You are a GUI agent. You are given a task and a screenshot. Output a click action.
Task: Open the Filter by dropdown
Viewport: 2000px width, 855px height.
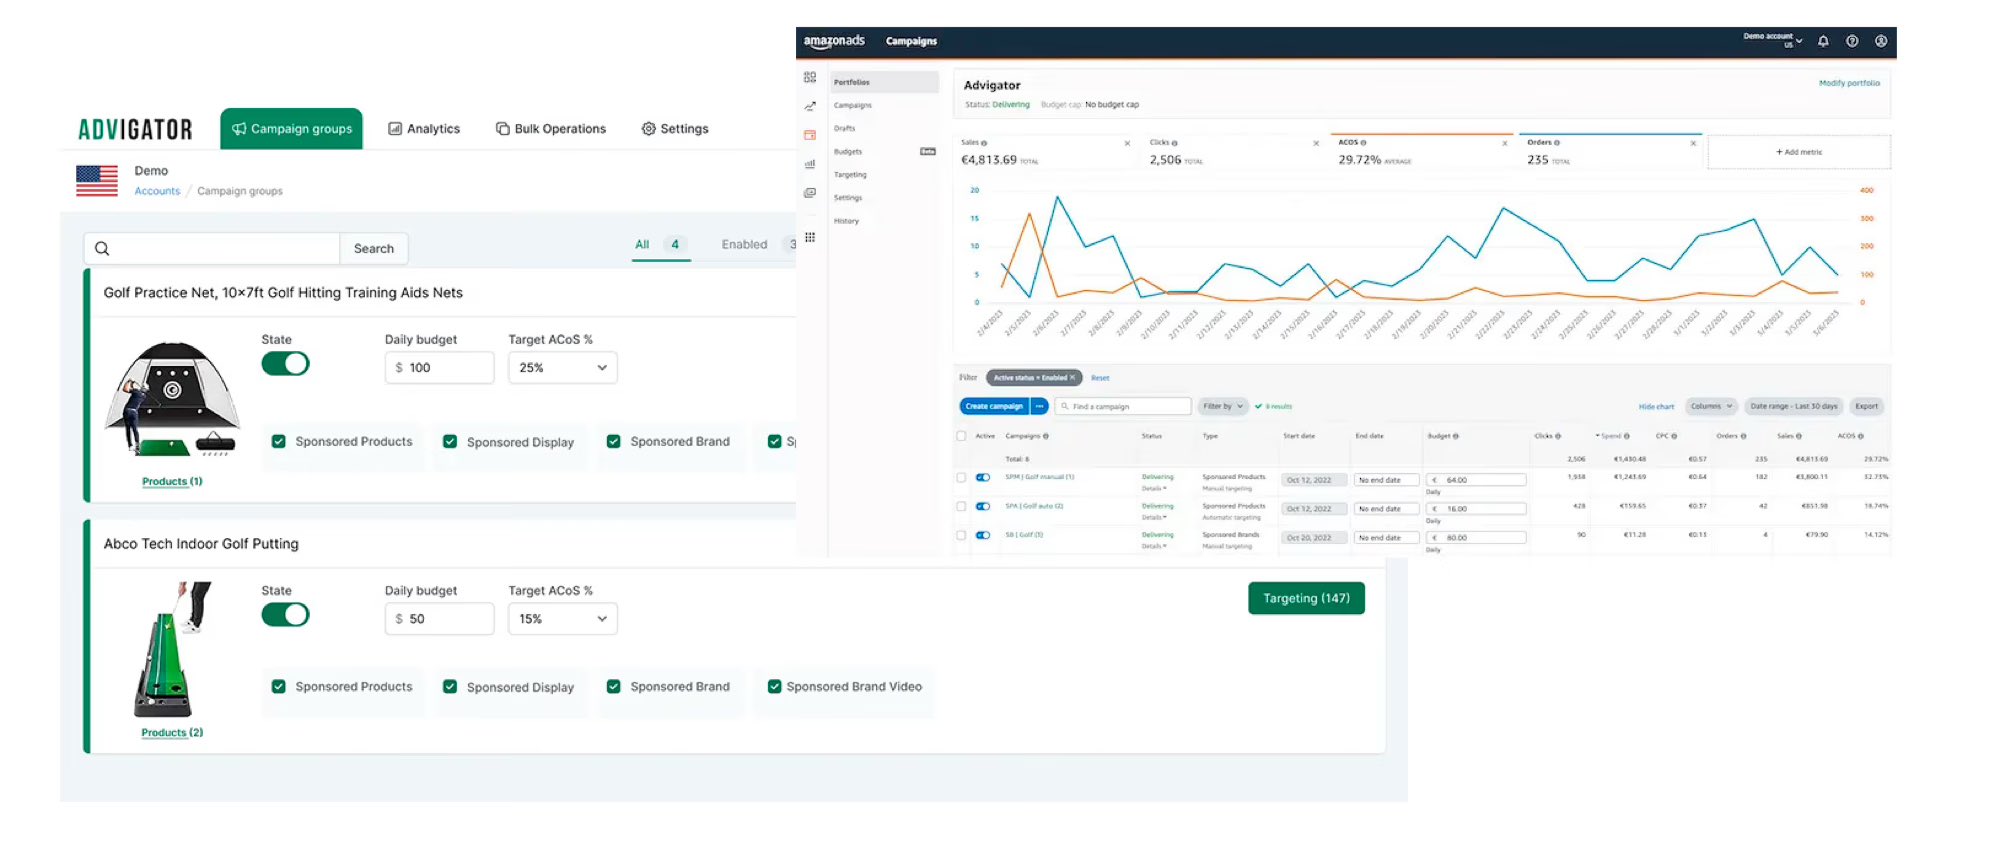tap(1223, 406)
